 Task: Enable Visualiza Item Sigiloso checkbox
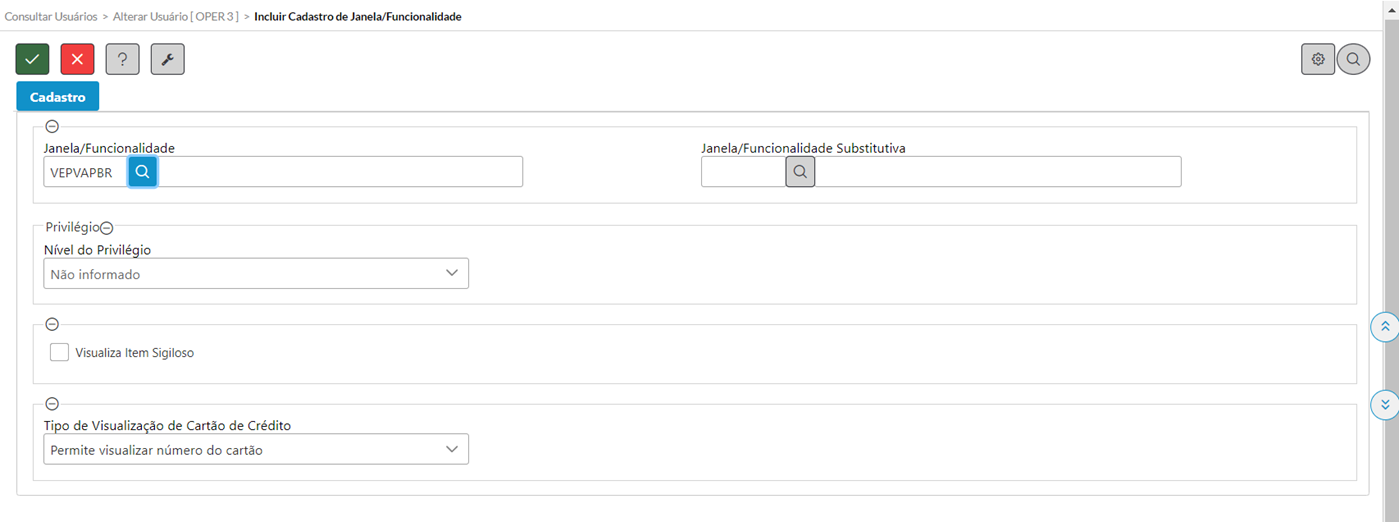[x=59, y=352]
